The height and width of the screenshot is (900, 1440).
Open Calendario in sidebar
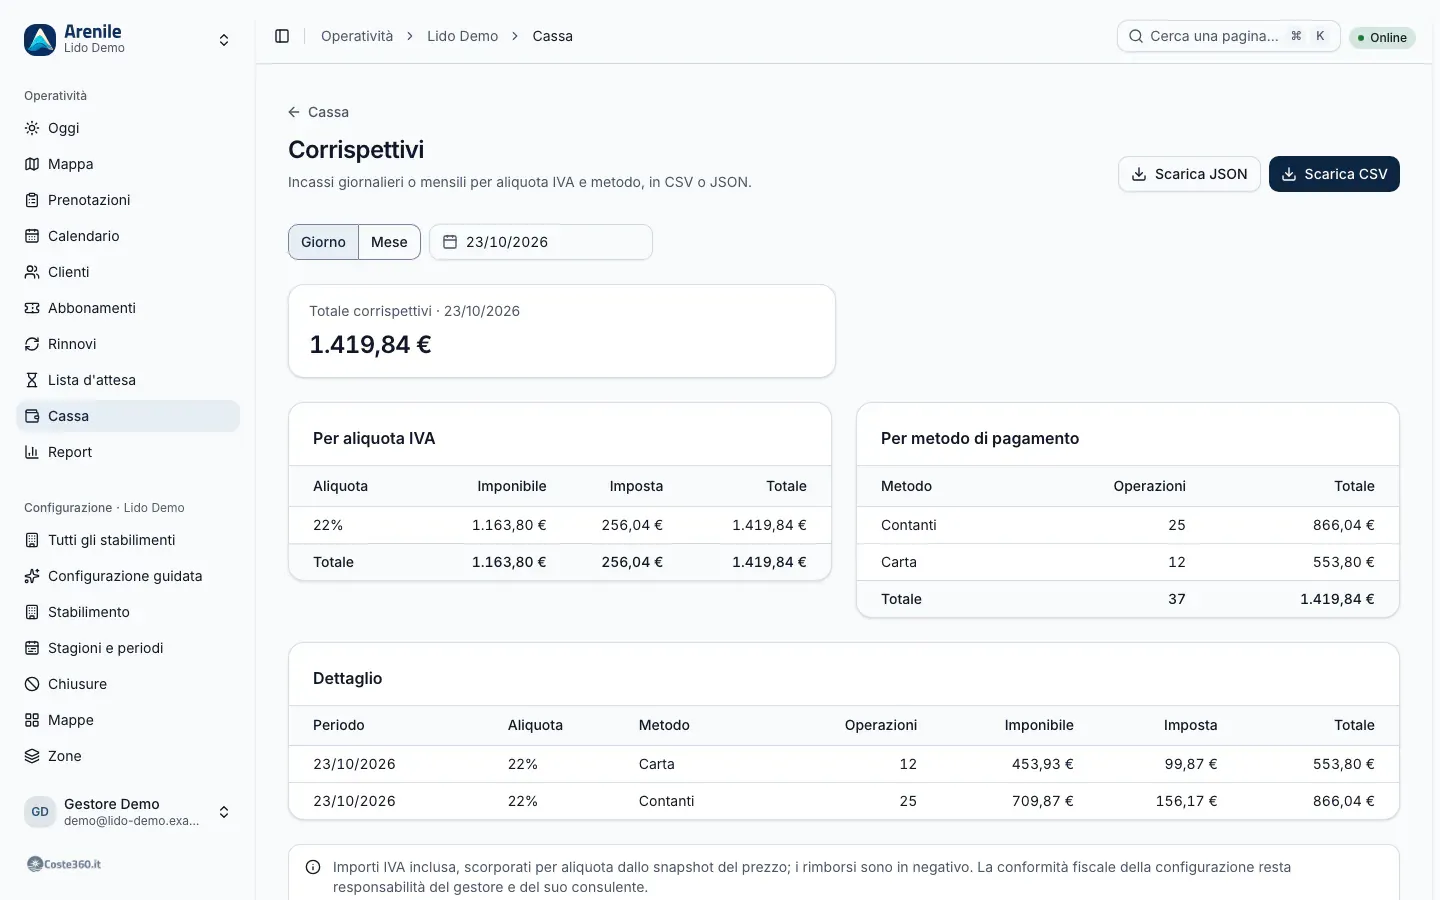[128, 236]
